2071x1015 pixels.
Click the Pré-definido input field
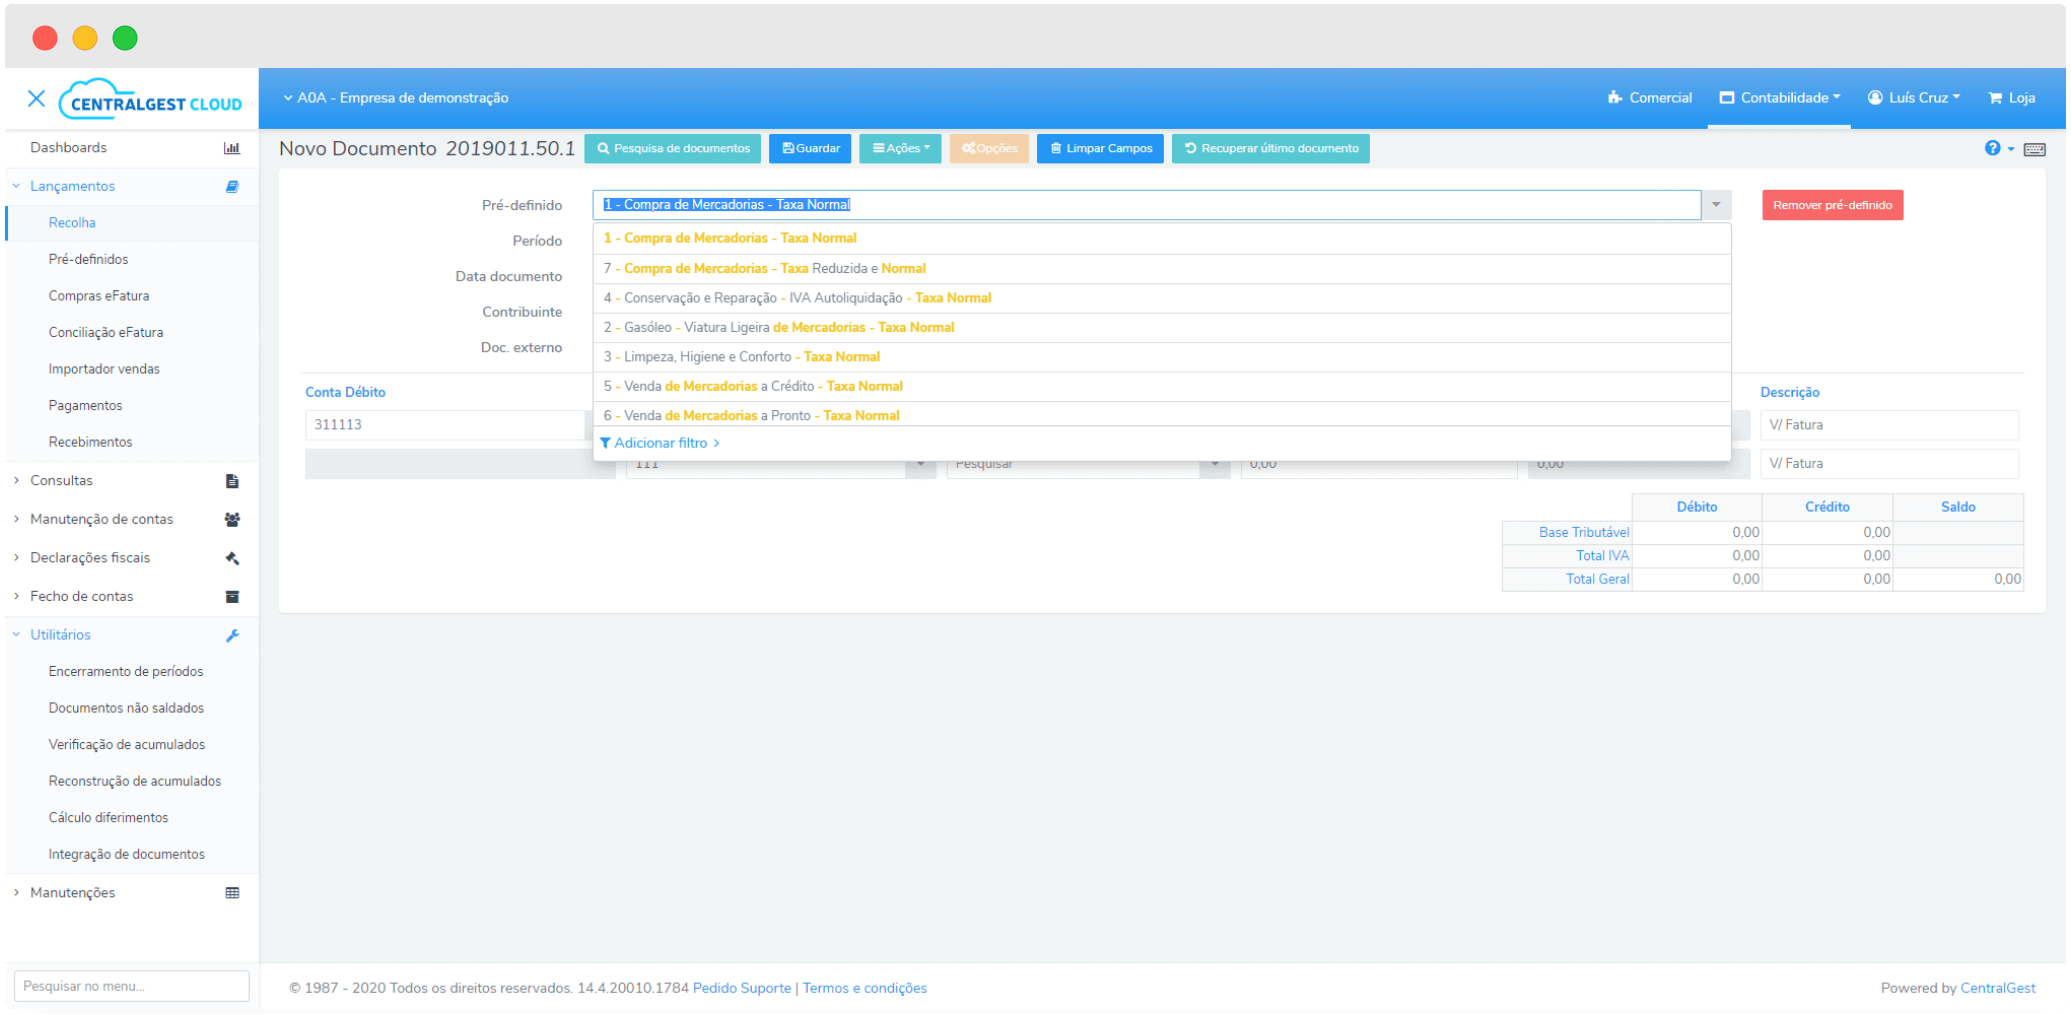(x=1146, y=205)
